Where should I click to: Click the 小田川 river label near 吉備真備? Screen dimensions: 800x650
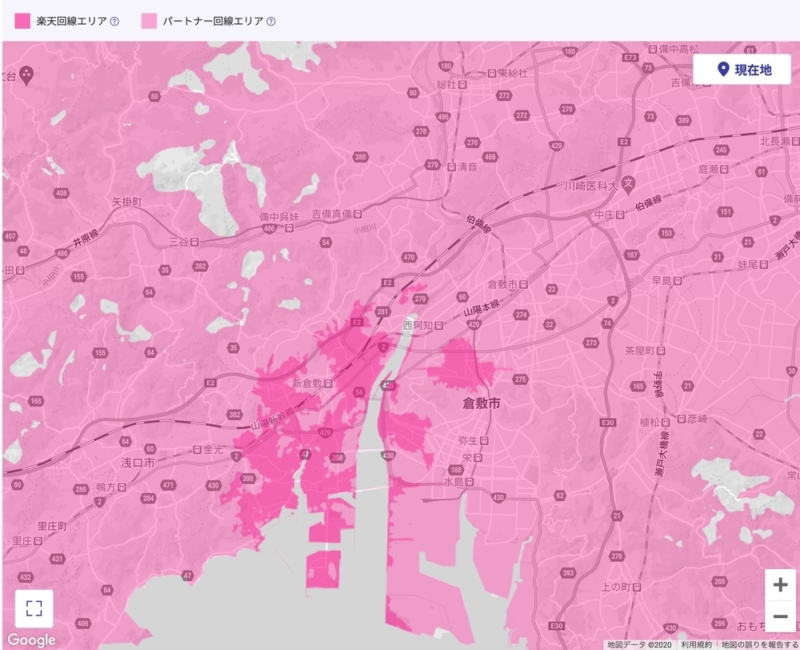pyautogui.click(x=365, y=230)
